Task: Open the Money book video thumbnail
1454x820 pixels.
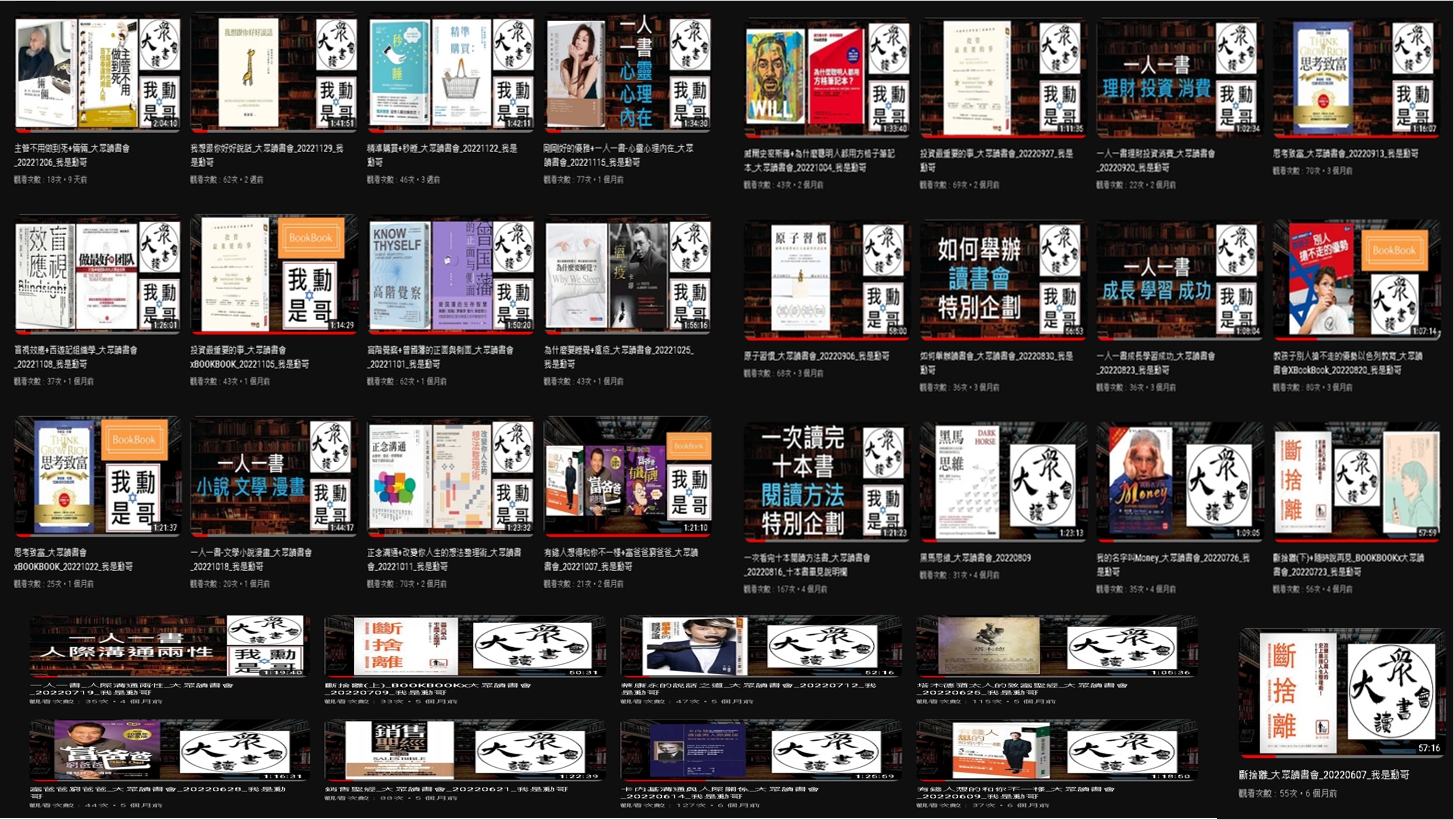Action: (1179, 481)
